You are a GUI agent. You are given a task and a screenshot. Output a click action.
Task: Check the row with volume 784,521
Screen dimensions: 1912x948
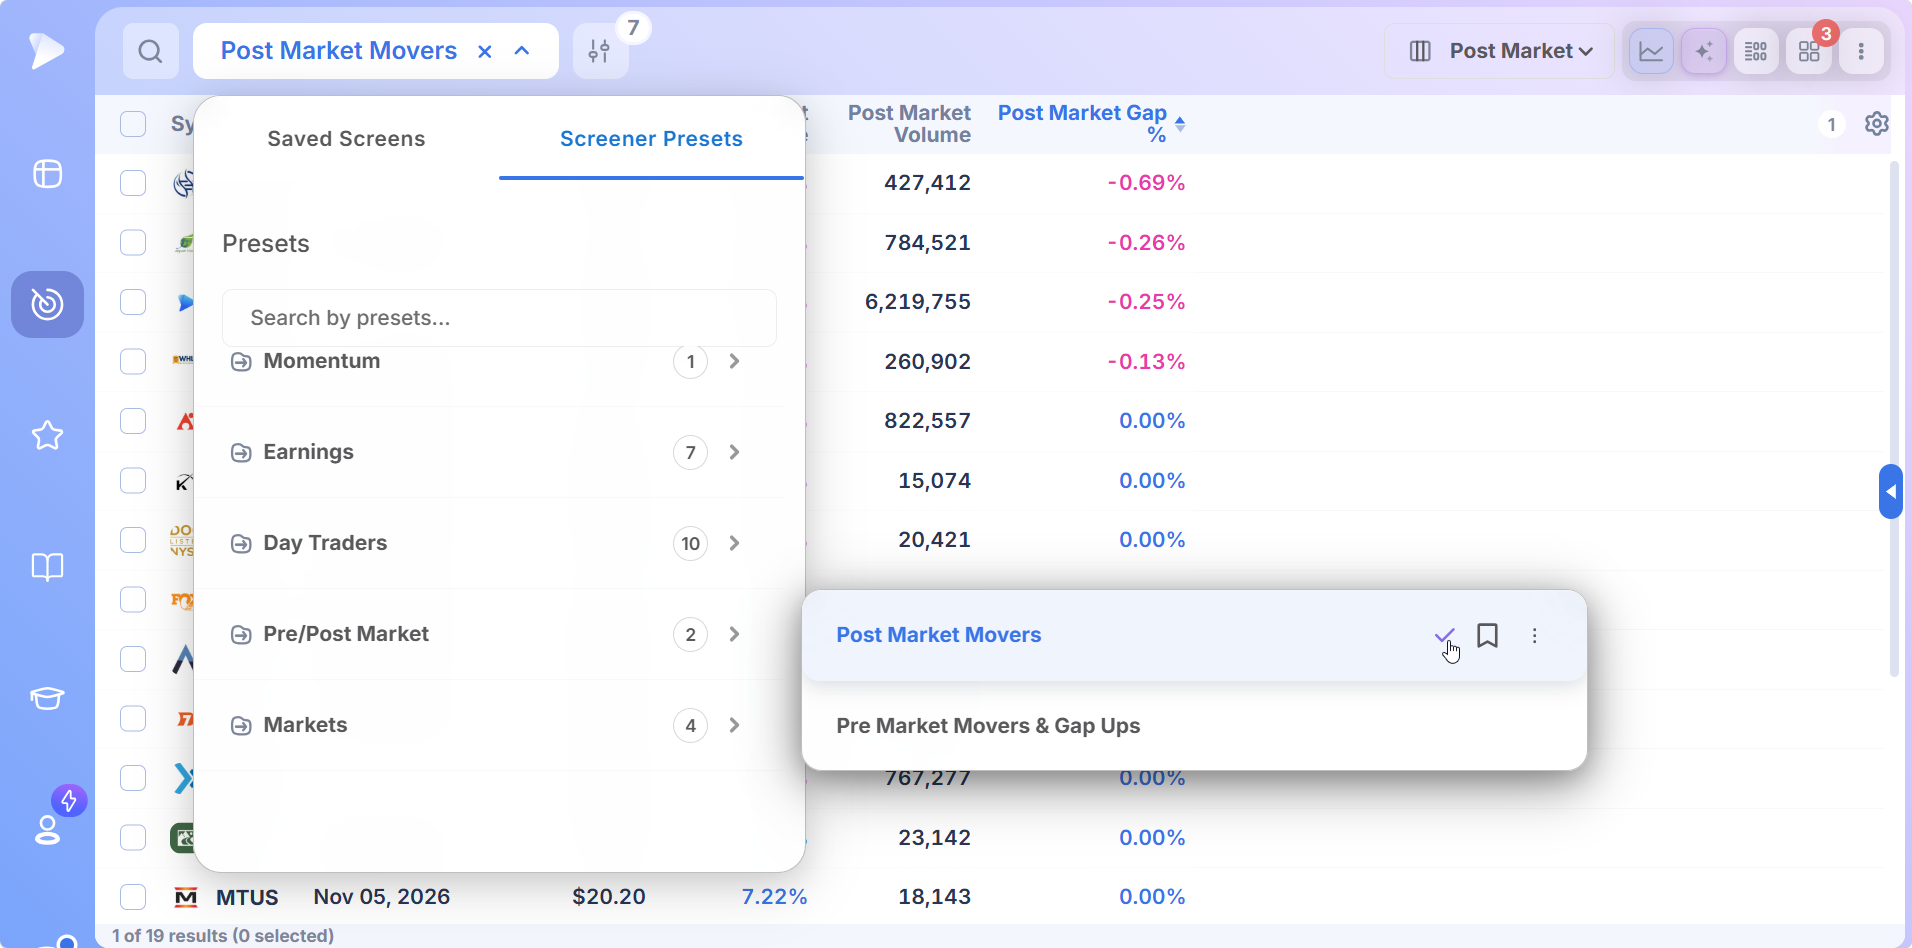[x=133, y=243]
